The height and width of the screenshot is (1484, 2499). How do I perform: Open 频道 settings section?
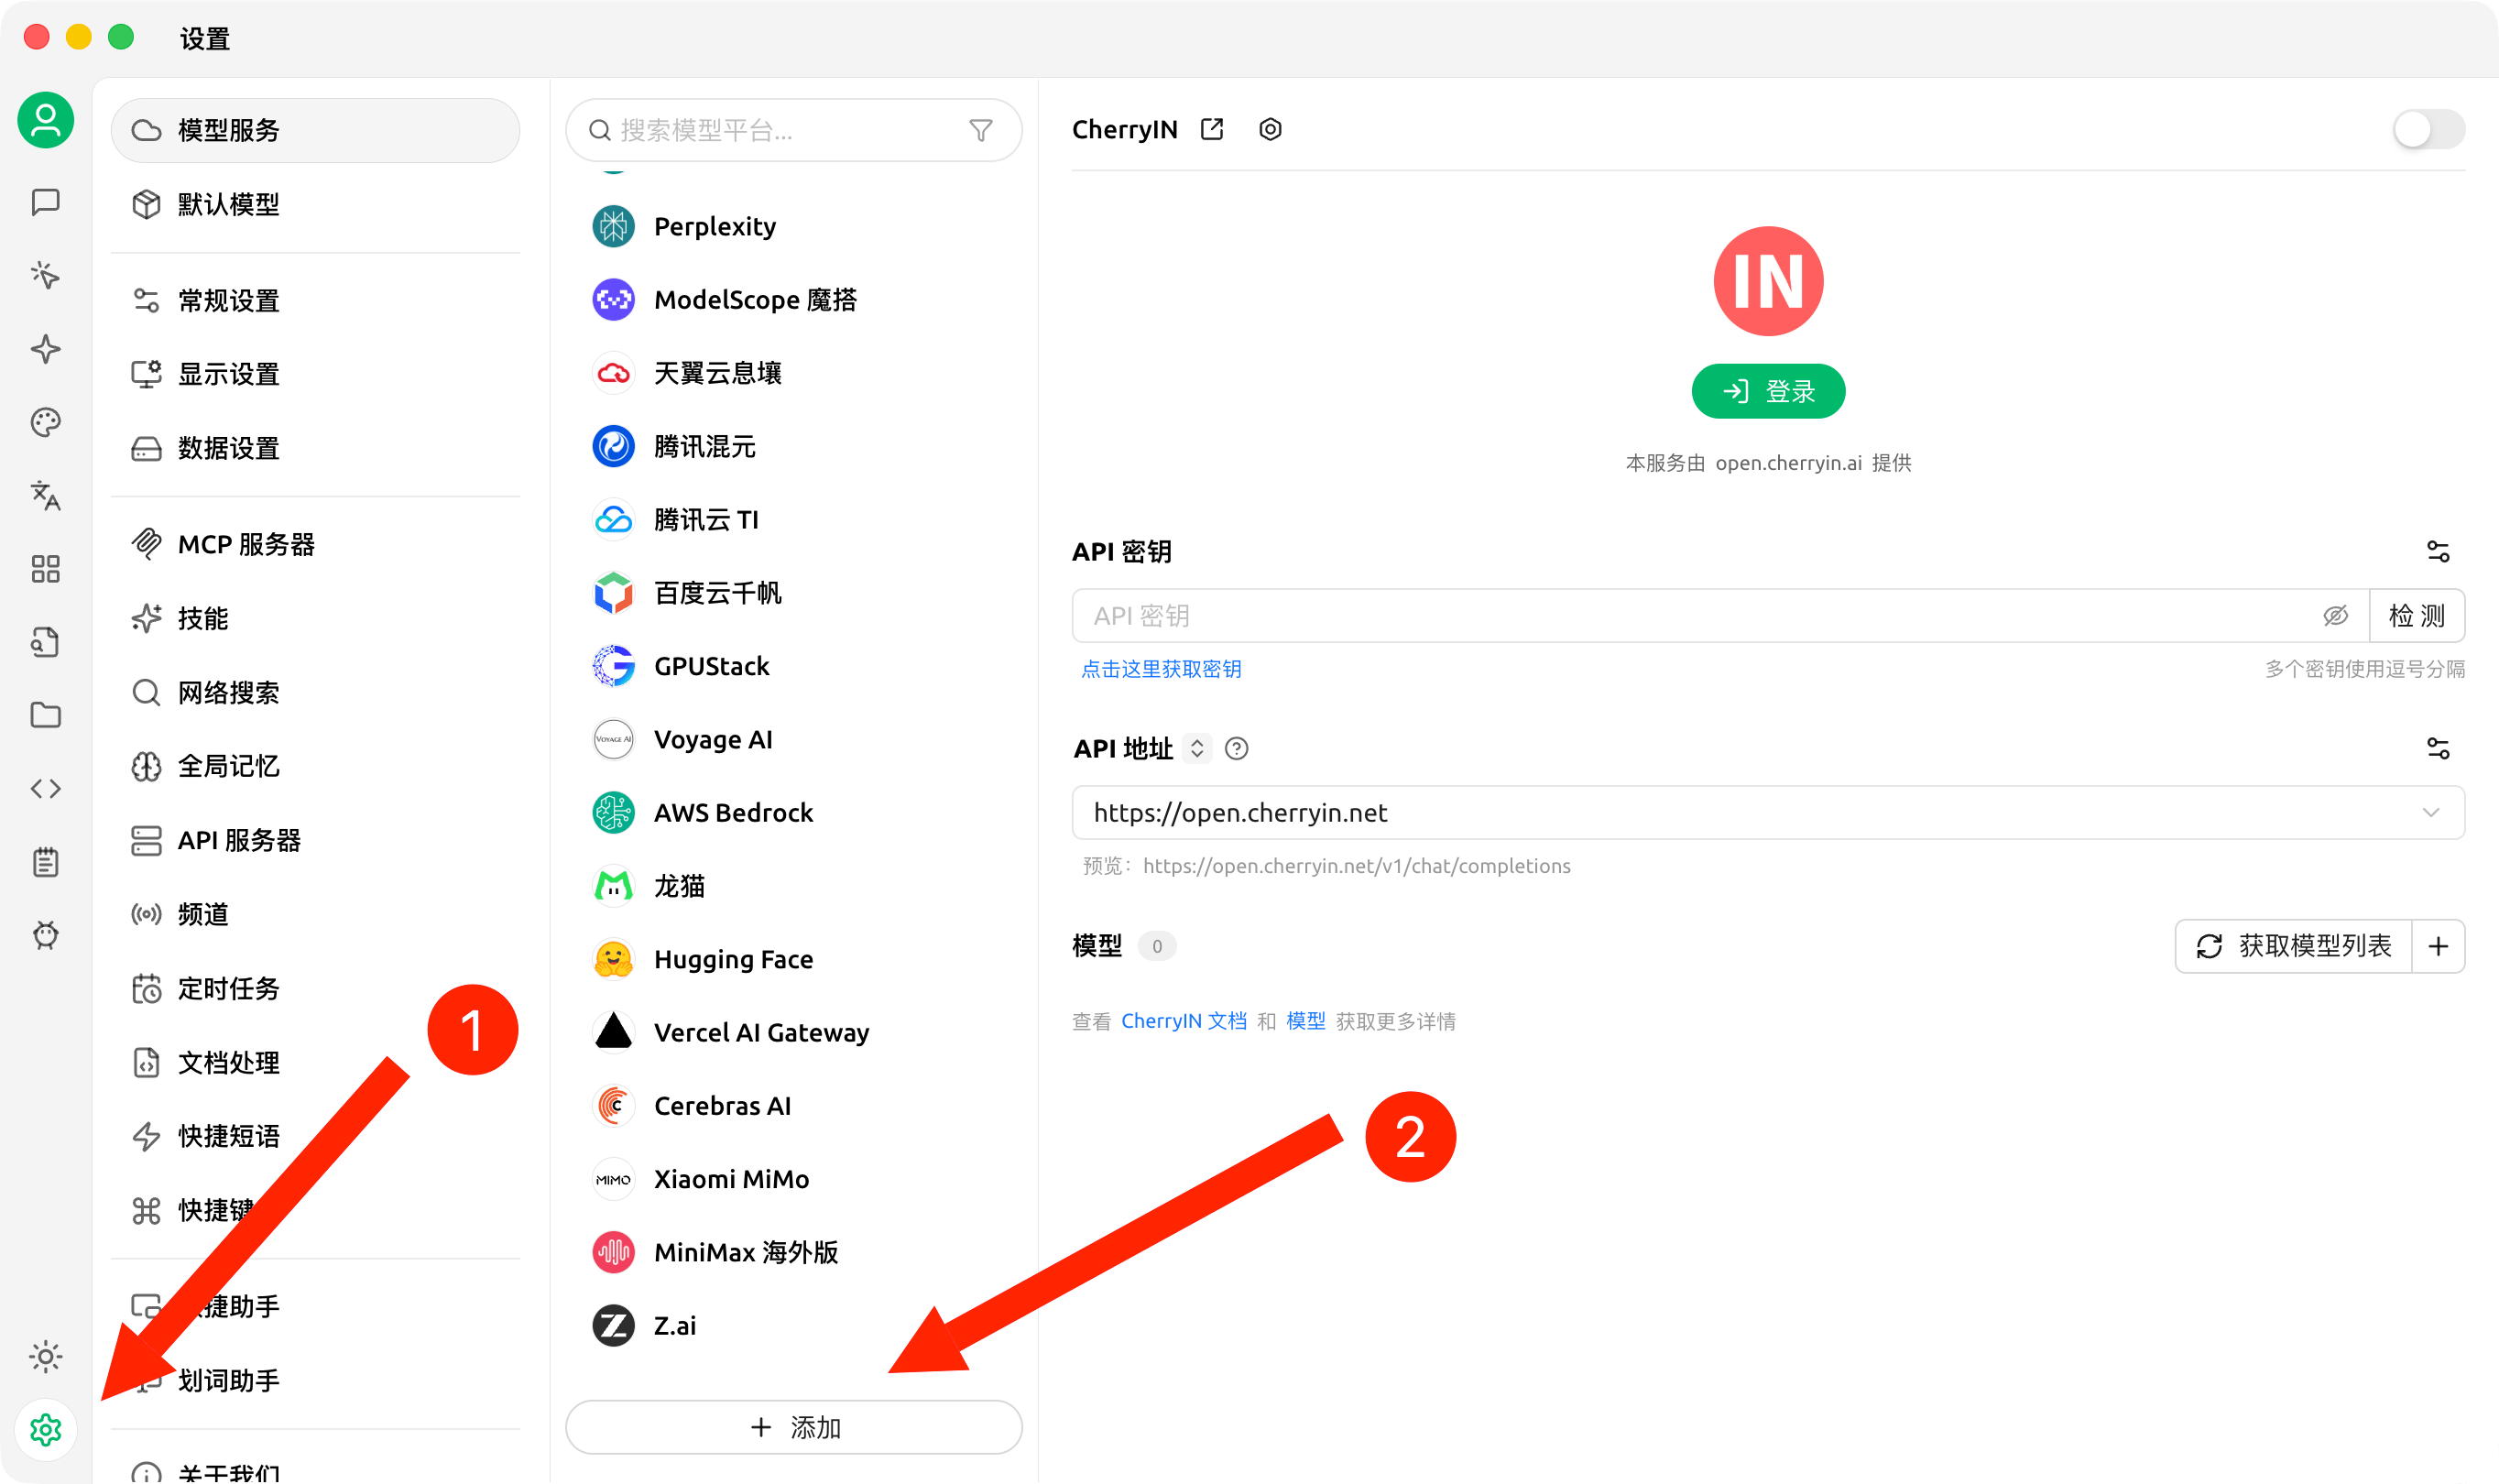(x=315, y=914)
